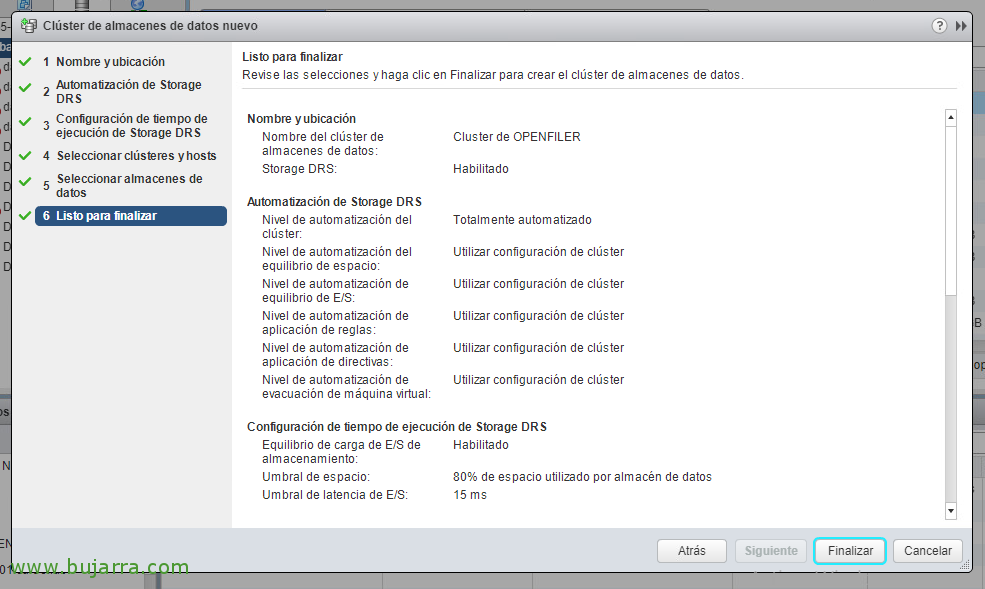The height and width of the screenshot is (589, 985).
Task: Click green checkmark beside Listo para finalizar
Action: point(25,216)
